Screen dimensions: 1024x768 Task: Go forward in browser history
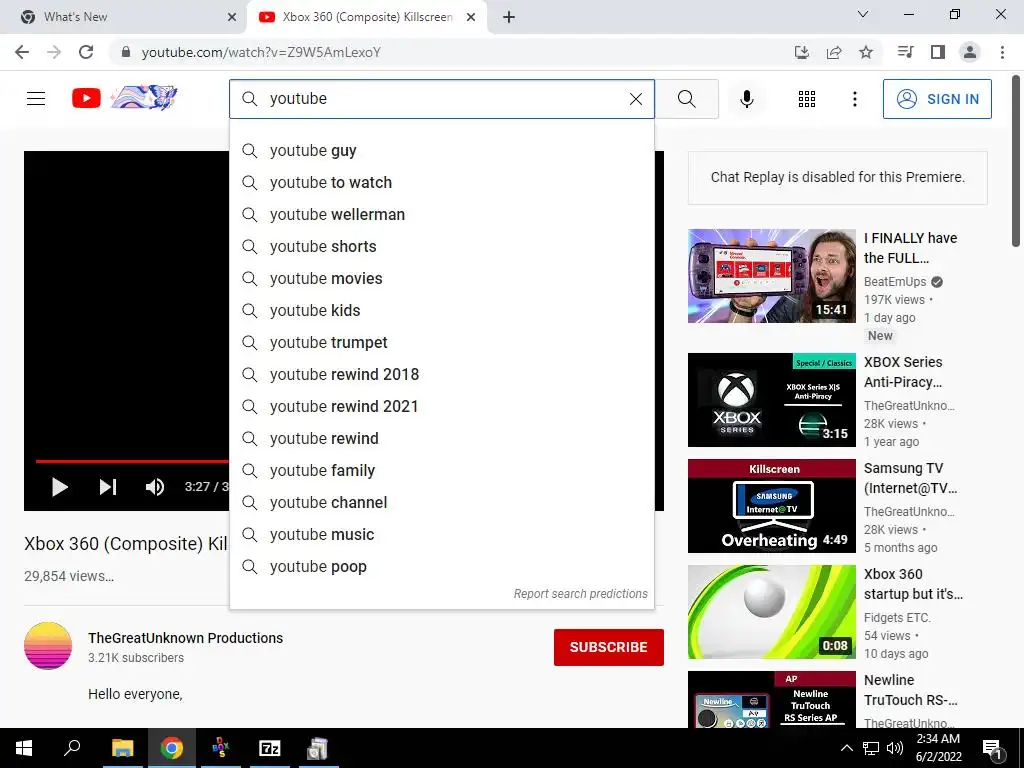54,52
